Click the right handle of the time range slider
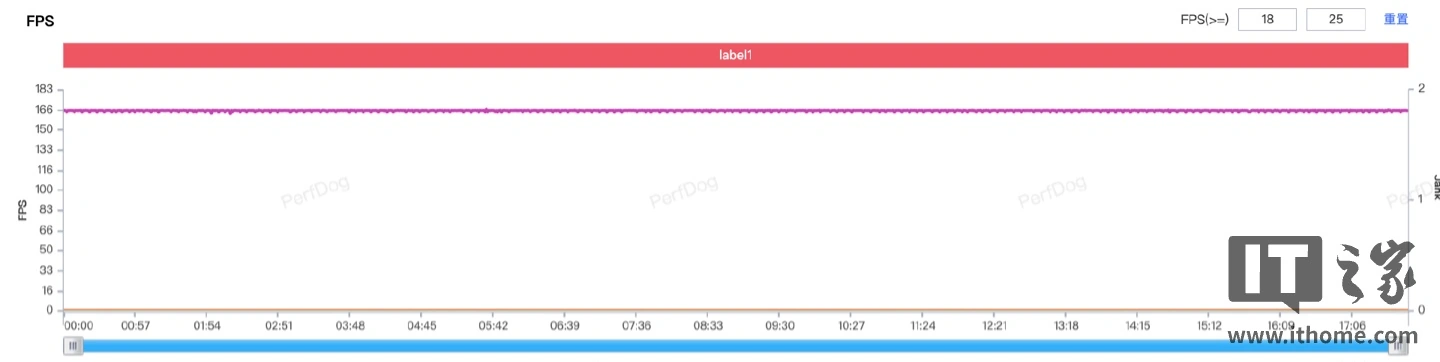The image size is (1440, 362). (x=1398, y=346)
